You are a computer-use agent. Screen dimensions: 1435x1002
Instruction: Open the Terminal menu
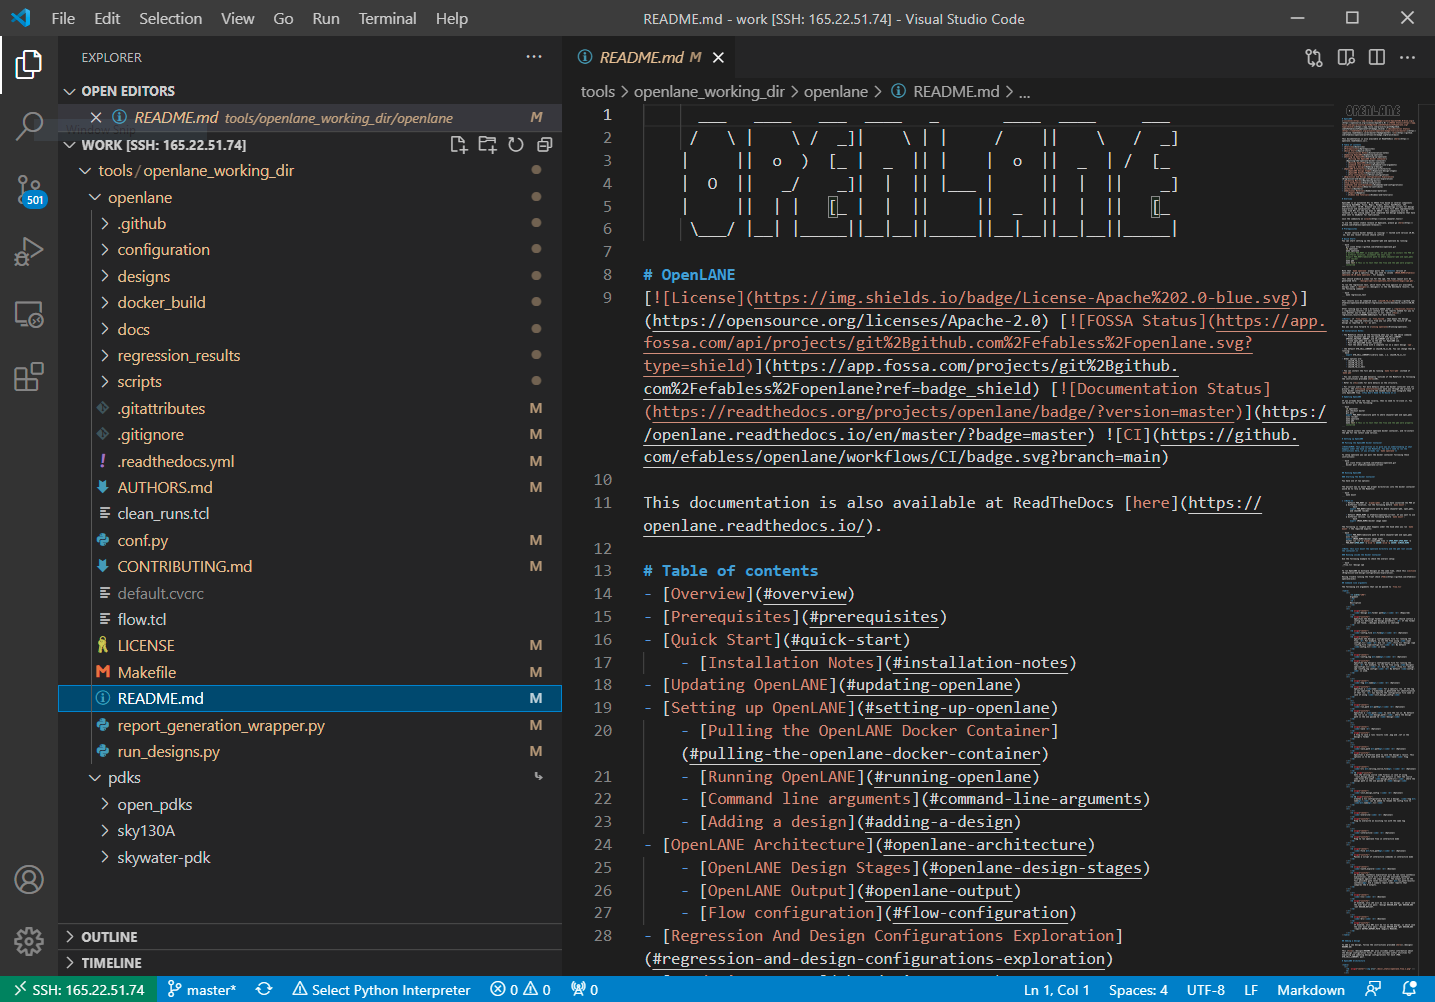(387, 18)
